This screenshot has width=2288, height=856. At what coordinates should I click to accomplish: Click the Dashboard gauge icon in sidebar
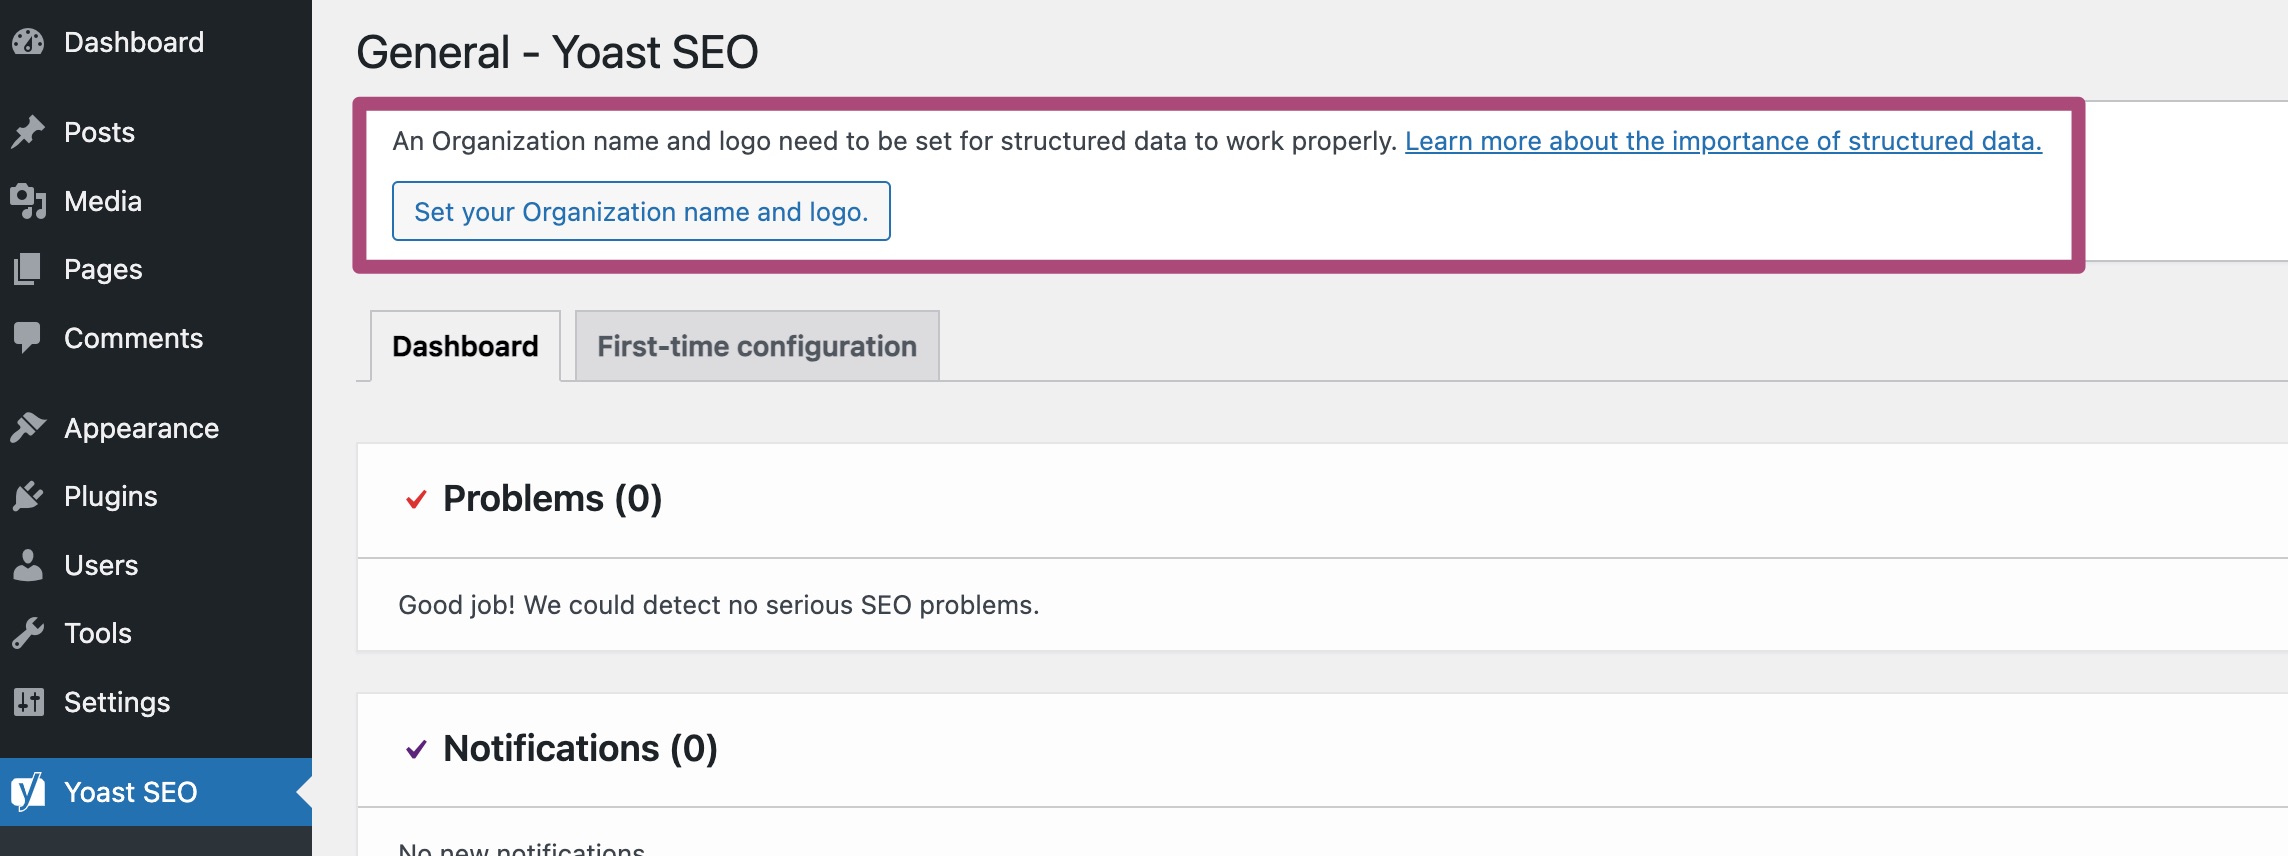pyautogui.click(x=28, y=42)
